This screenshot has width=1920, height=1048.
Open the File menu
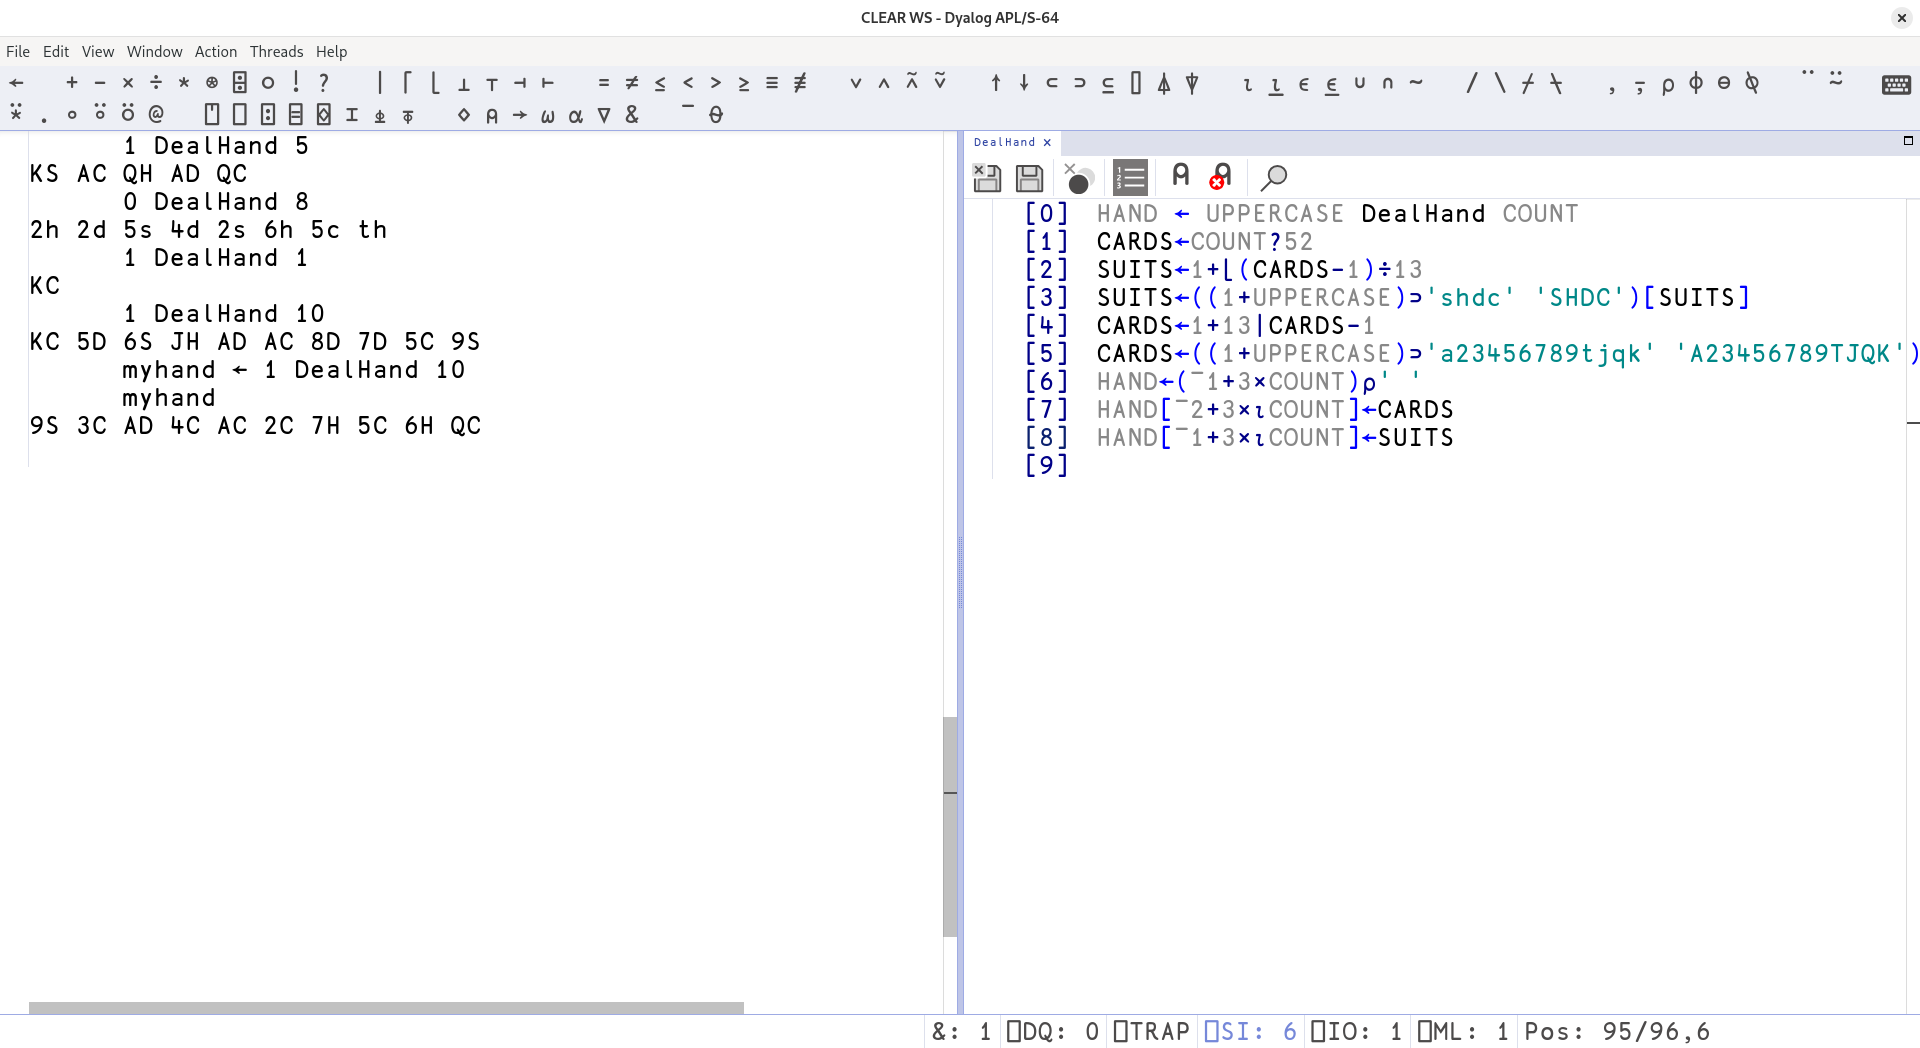(x=17, y=51)
